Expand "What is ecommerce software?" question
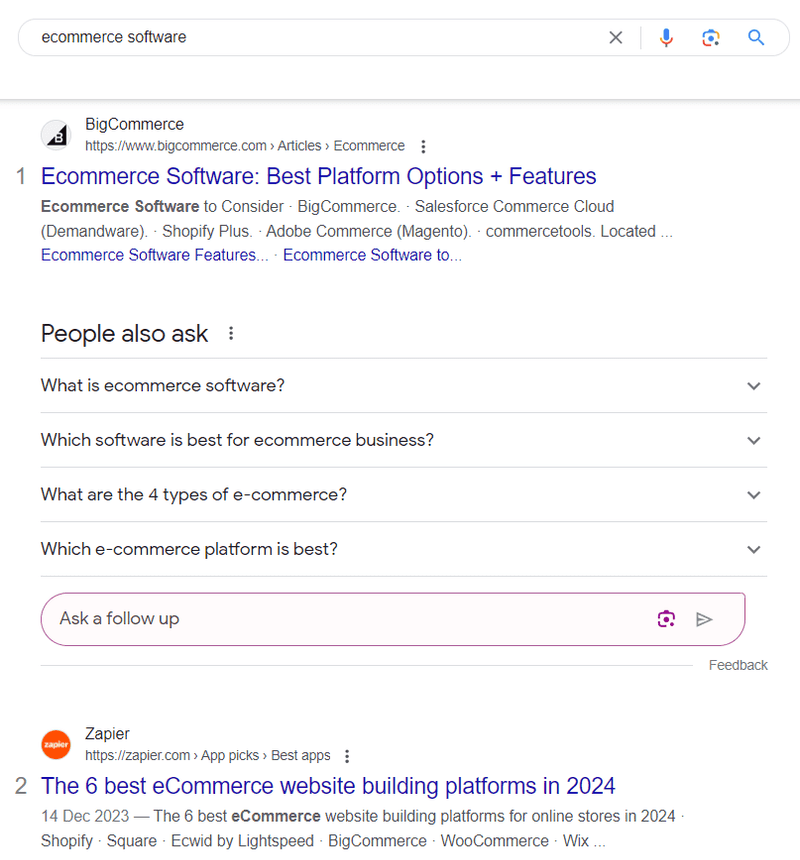The image size is (800, 860). click(x=404, y=386)
